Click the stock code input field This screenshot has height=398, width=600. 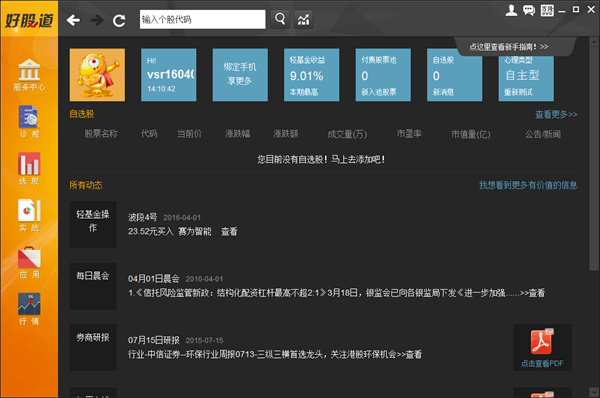tap(202, 19)
